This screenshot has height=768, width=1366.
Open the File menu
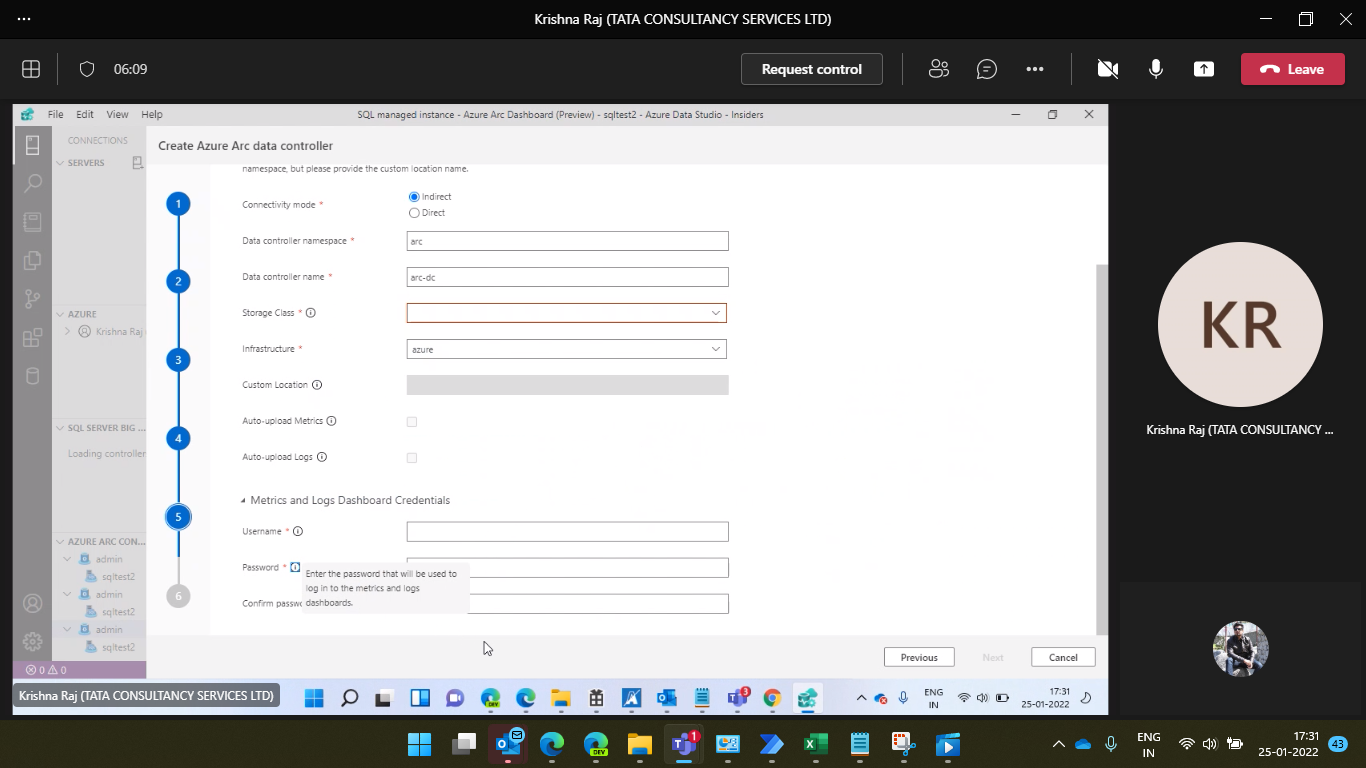(55, 114)
